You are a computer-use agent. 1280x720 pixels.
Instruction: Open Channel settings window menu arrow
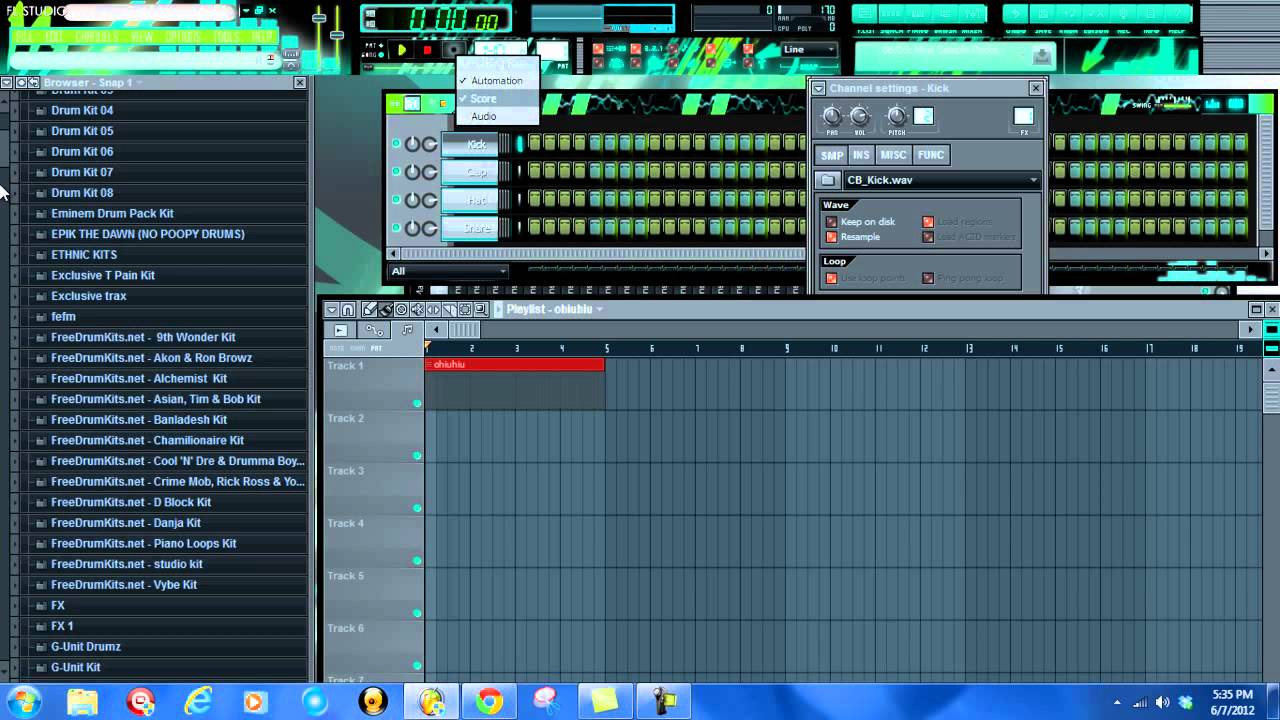tap(818, 88)
